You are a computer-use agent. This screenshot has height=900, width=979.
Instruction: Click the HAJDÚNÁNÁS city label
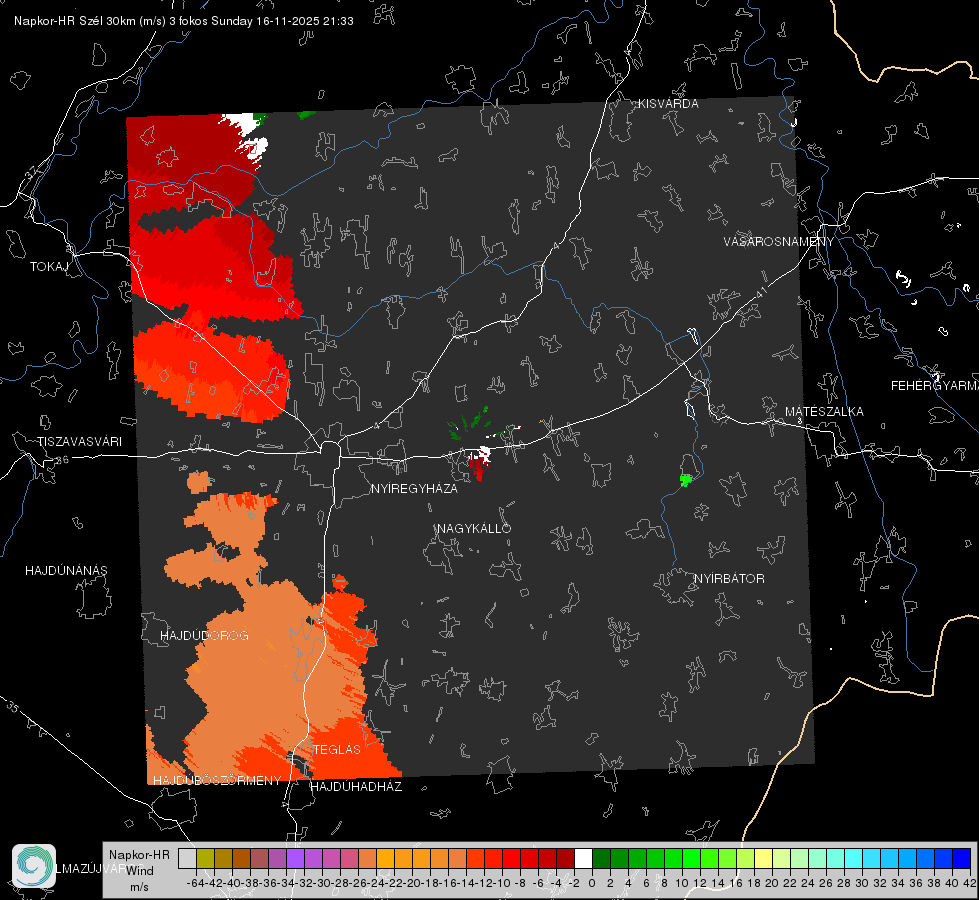[x=66, y=571]
